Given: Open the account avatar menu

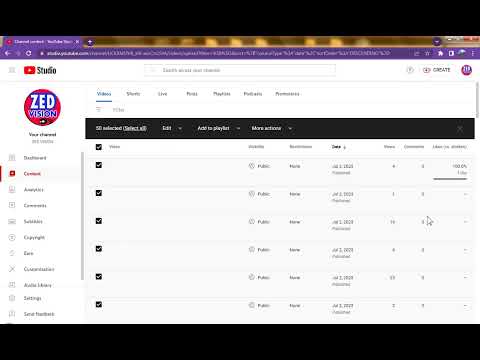Looking at the screenshot, I should (466, 70).
